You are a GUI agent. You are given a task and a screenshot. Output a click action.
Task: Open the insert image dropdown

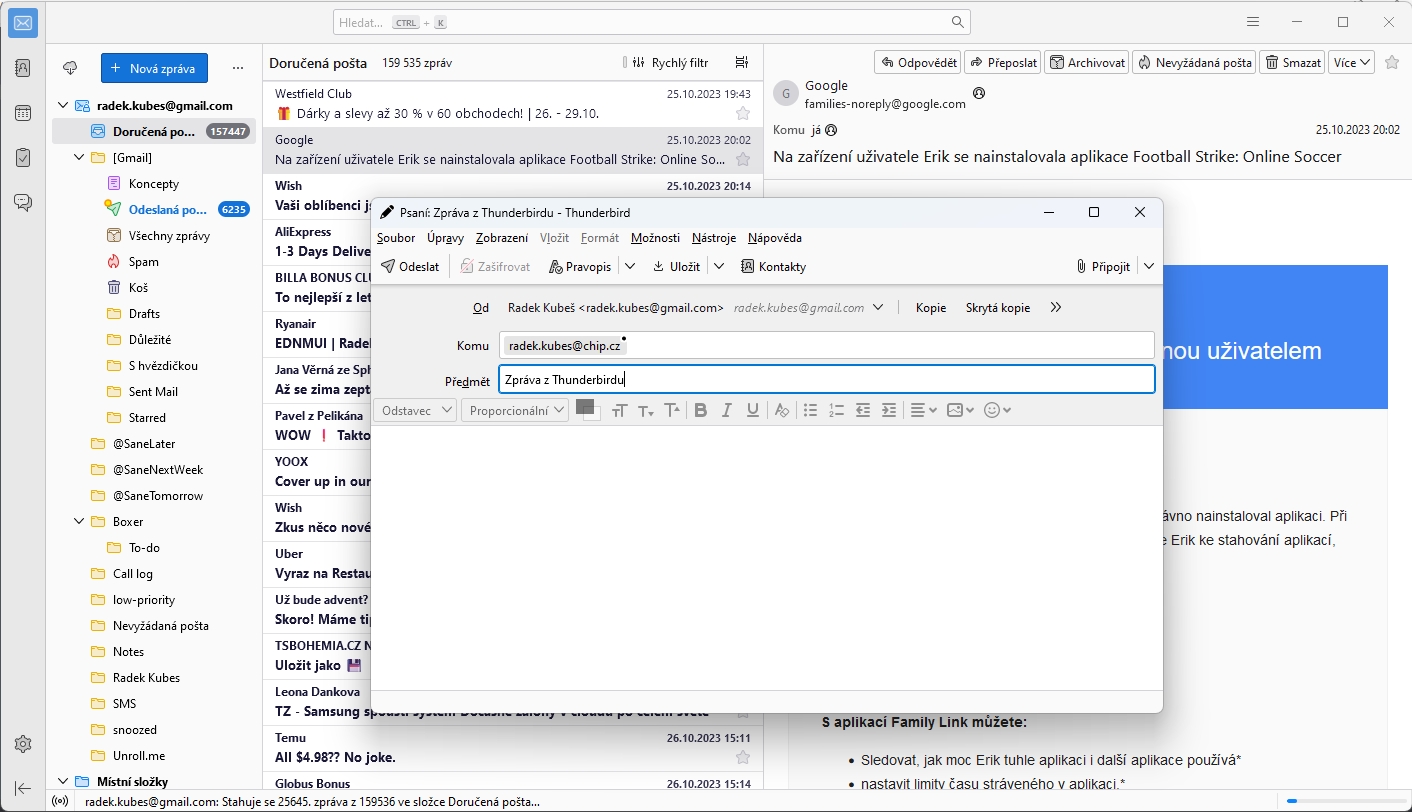click(x=960, y=410)
